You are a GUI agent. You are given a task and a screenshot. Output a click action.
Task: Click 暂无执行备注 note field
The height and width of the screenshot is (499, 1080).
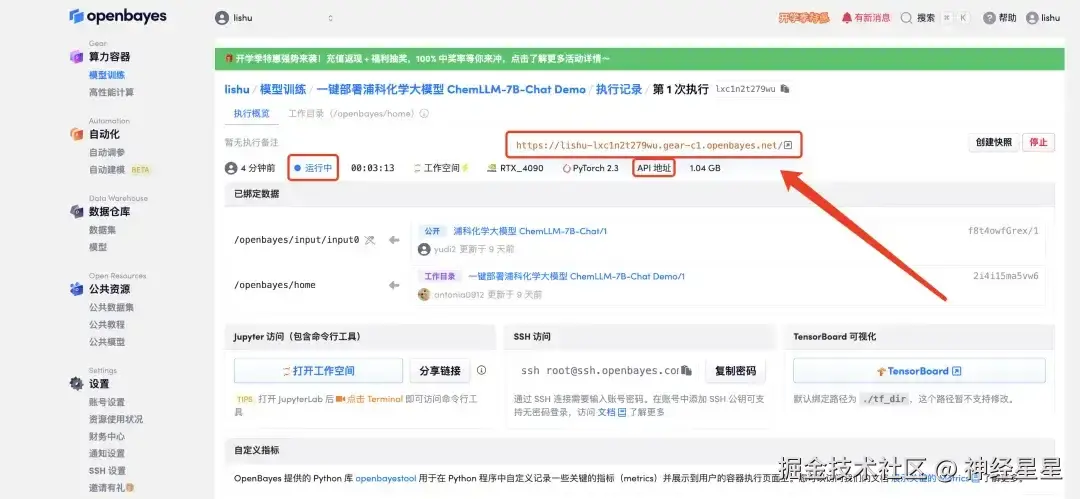point(251,143)
